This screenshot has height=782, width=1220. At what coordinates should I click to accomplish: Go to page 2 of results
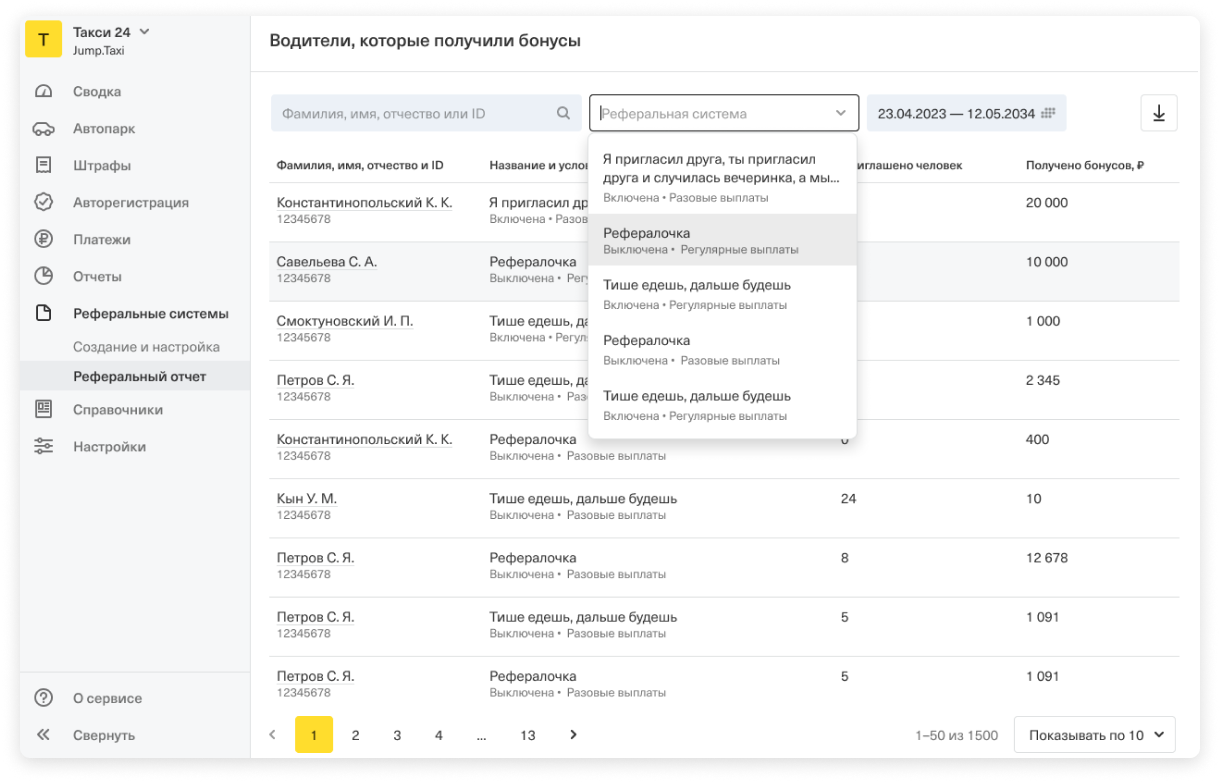pos(355,735)
